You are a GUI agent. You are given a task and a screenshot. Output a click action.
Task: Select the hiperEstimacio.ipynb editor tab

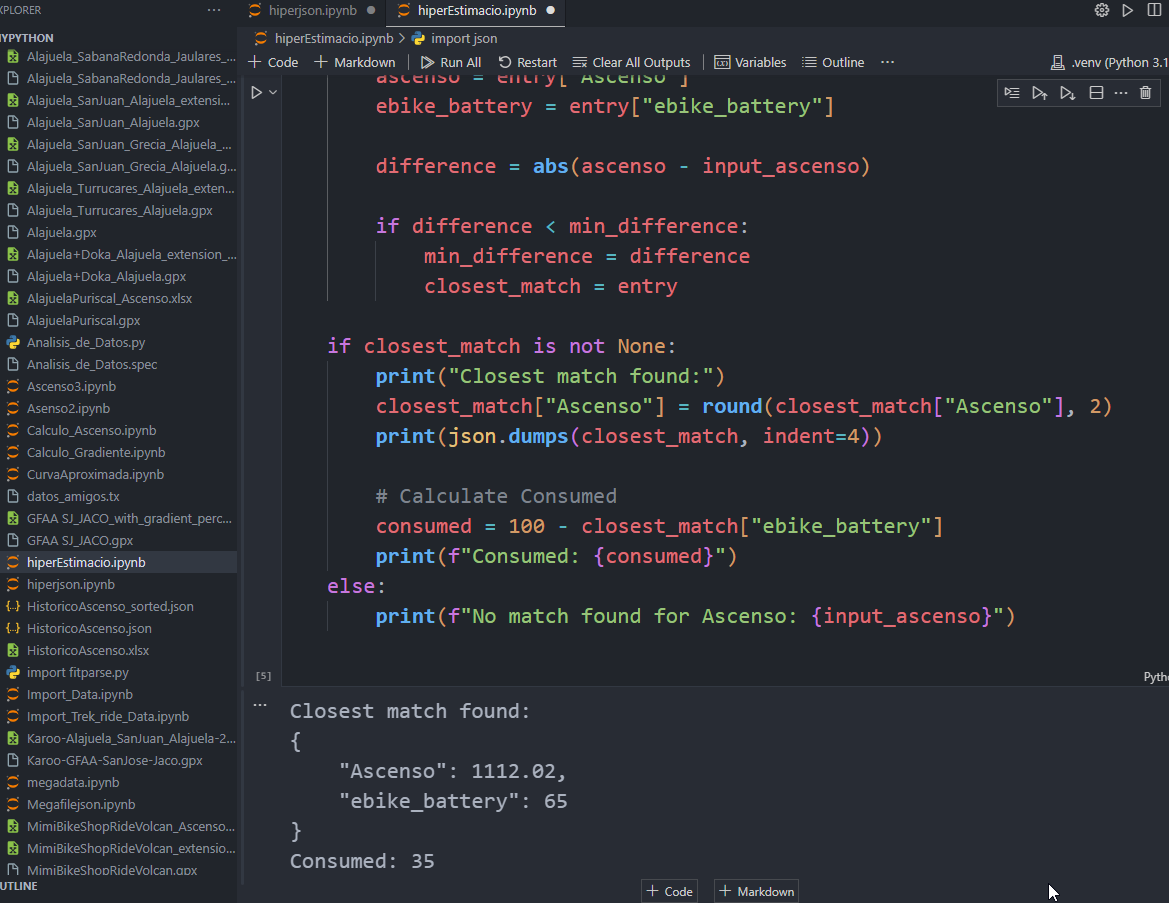475,10
